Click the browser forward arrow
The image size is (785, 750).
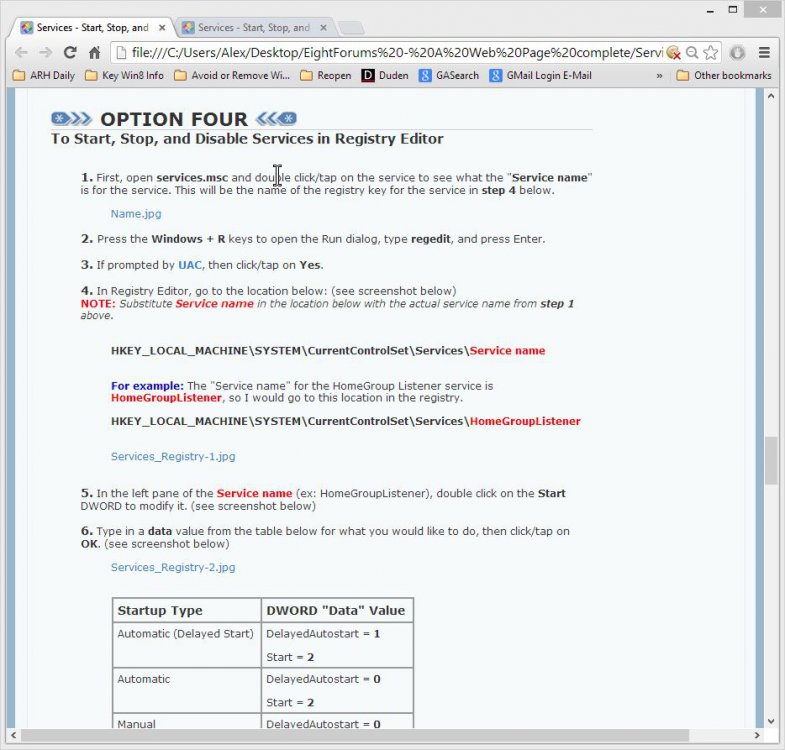point(46,52)
